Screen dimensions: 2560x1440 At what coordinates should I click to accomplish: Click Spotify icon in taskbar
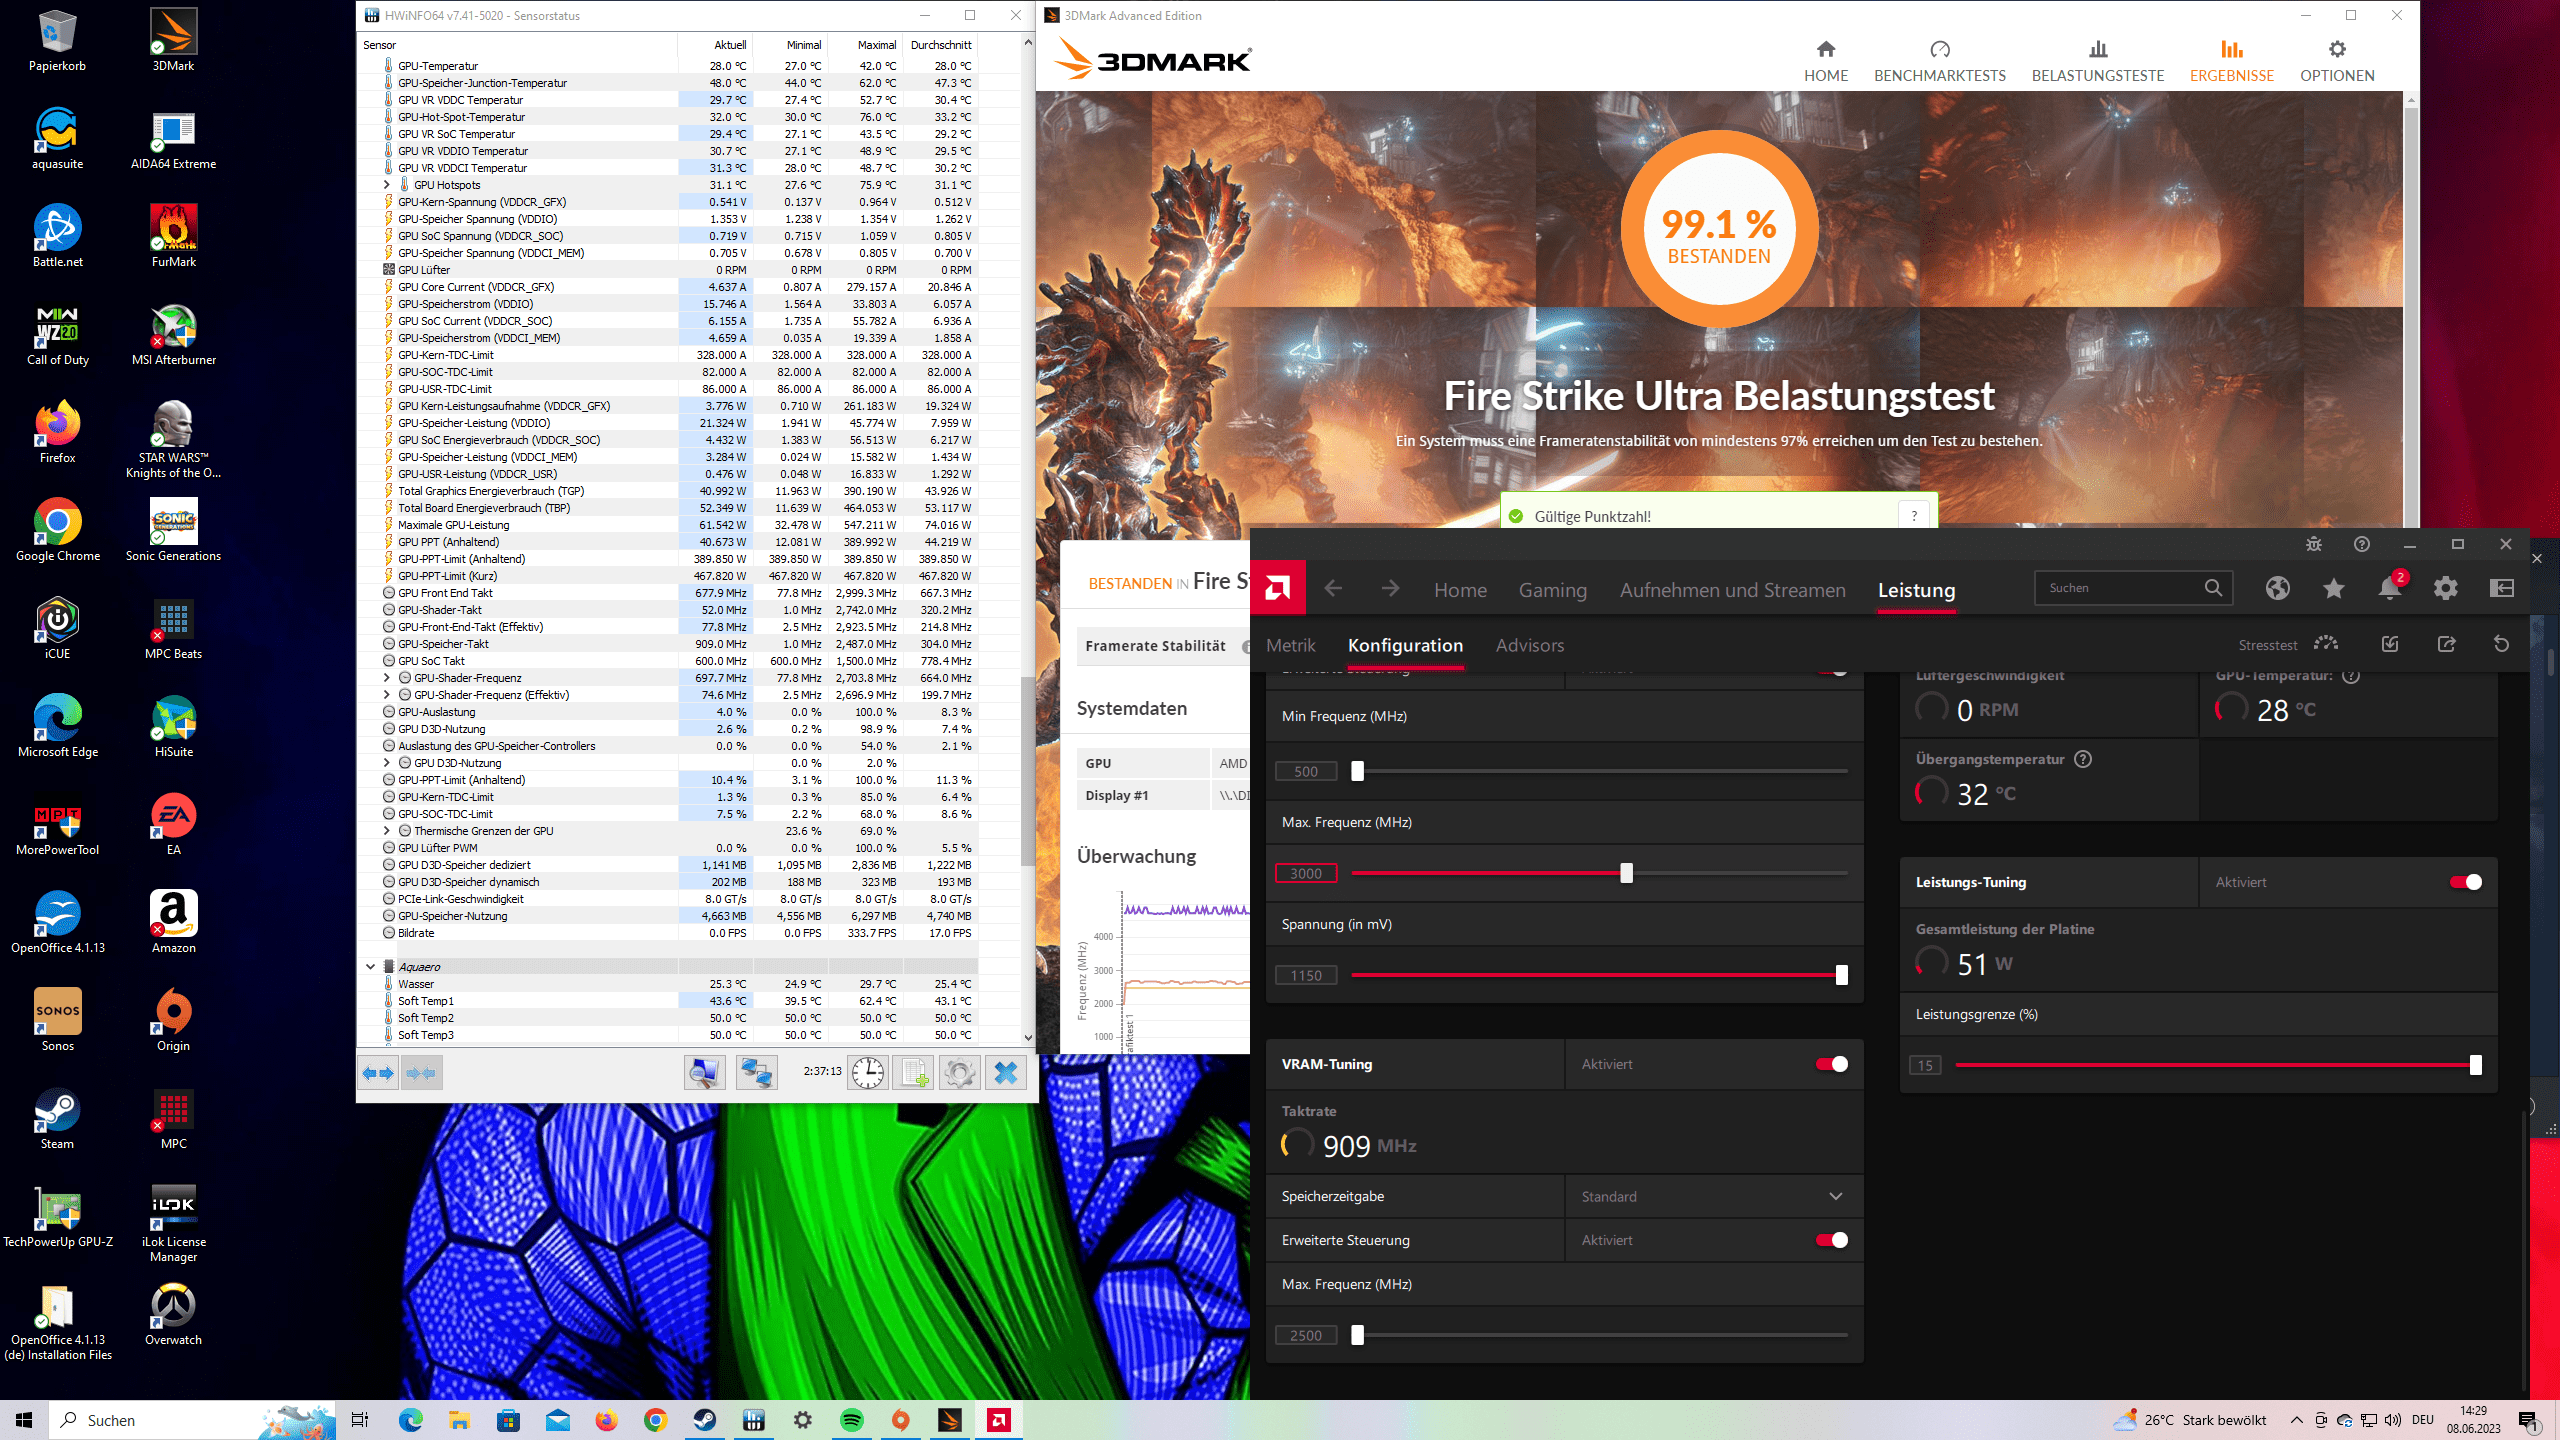click(852, 1420)
